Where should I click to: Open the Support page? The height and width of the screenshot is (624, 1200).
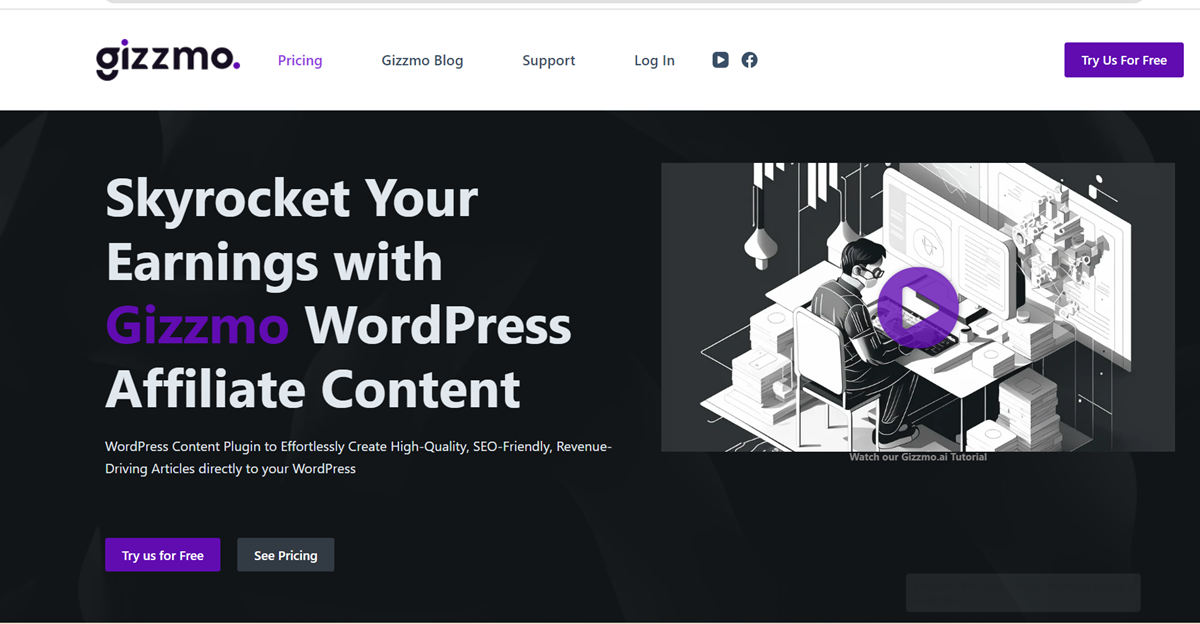(x=549, y=60)
